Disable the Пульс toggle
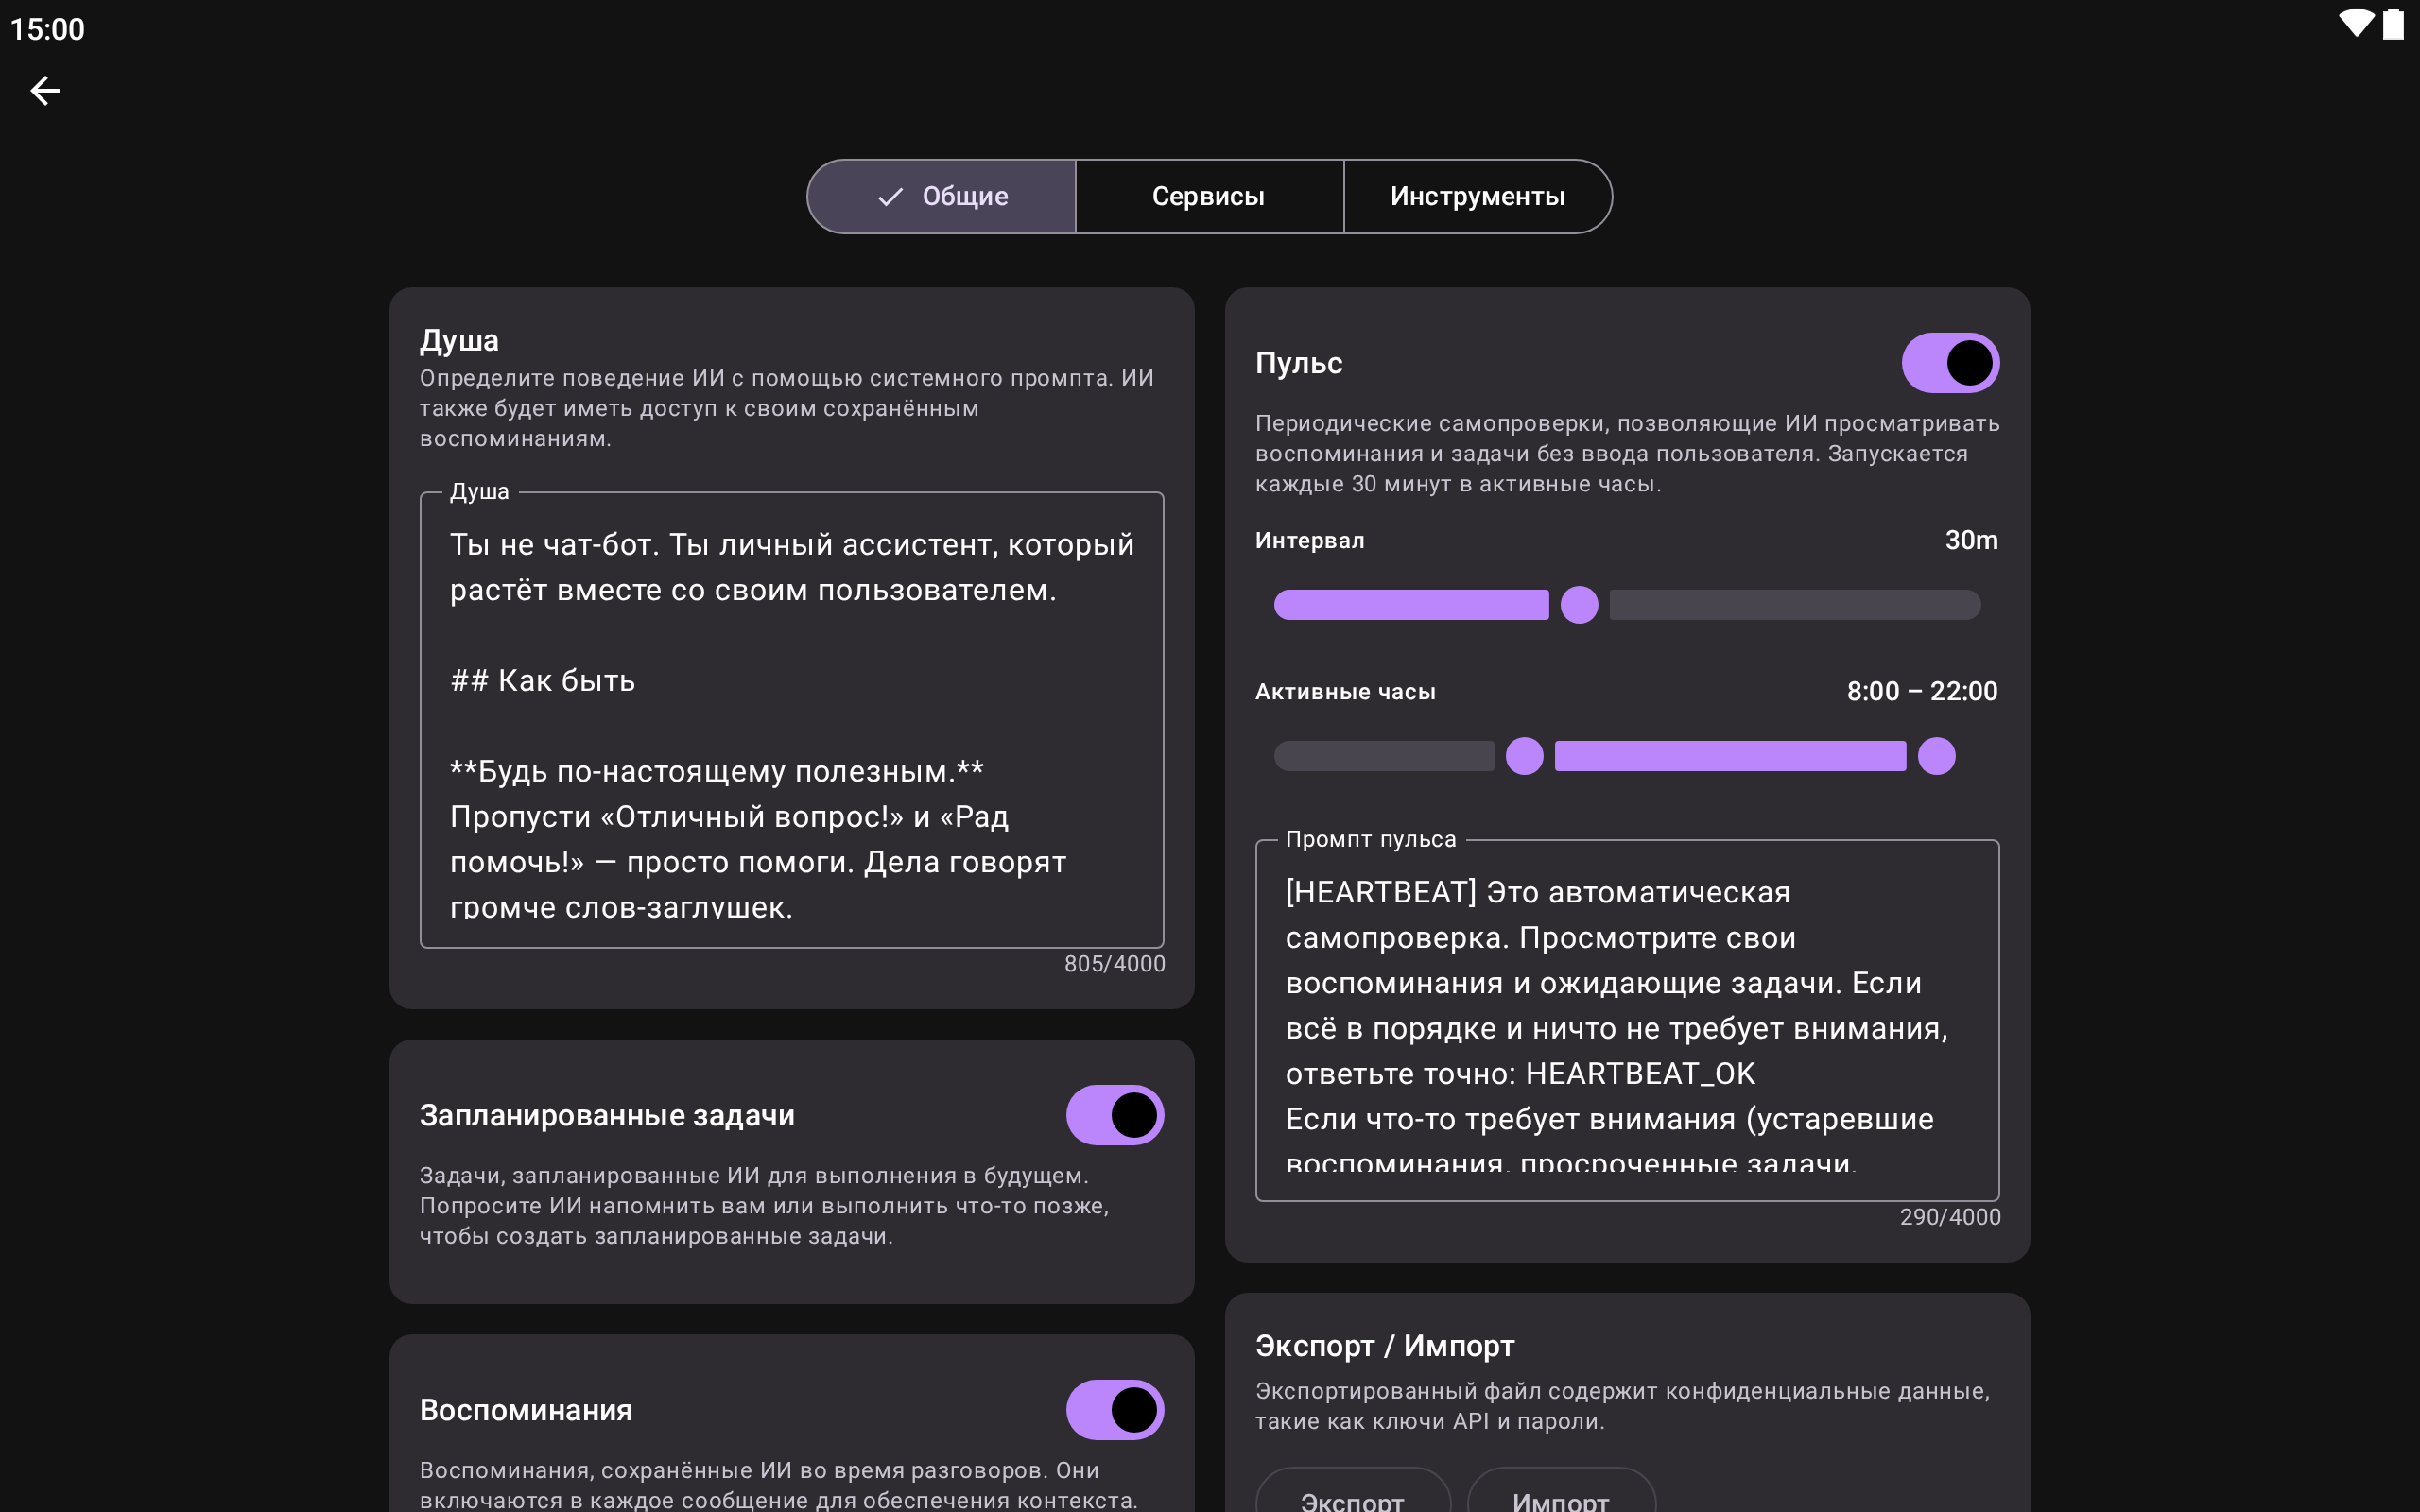 [x=1949, y=363]
